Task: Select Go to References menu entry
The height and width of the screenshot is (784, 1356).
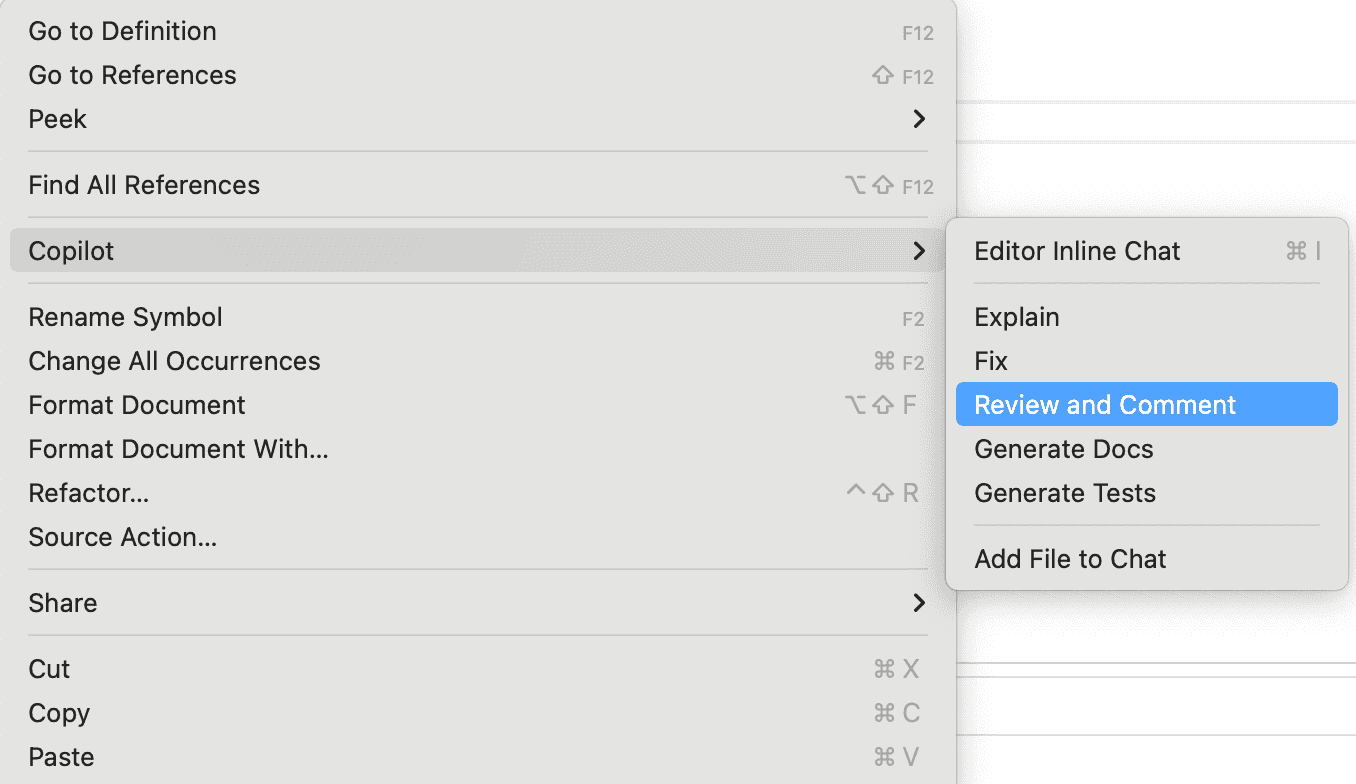Action: [x=132, y=75]
